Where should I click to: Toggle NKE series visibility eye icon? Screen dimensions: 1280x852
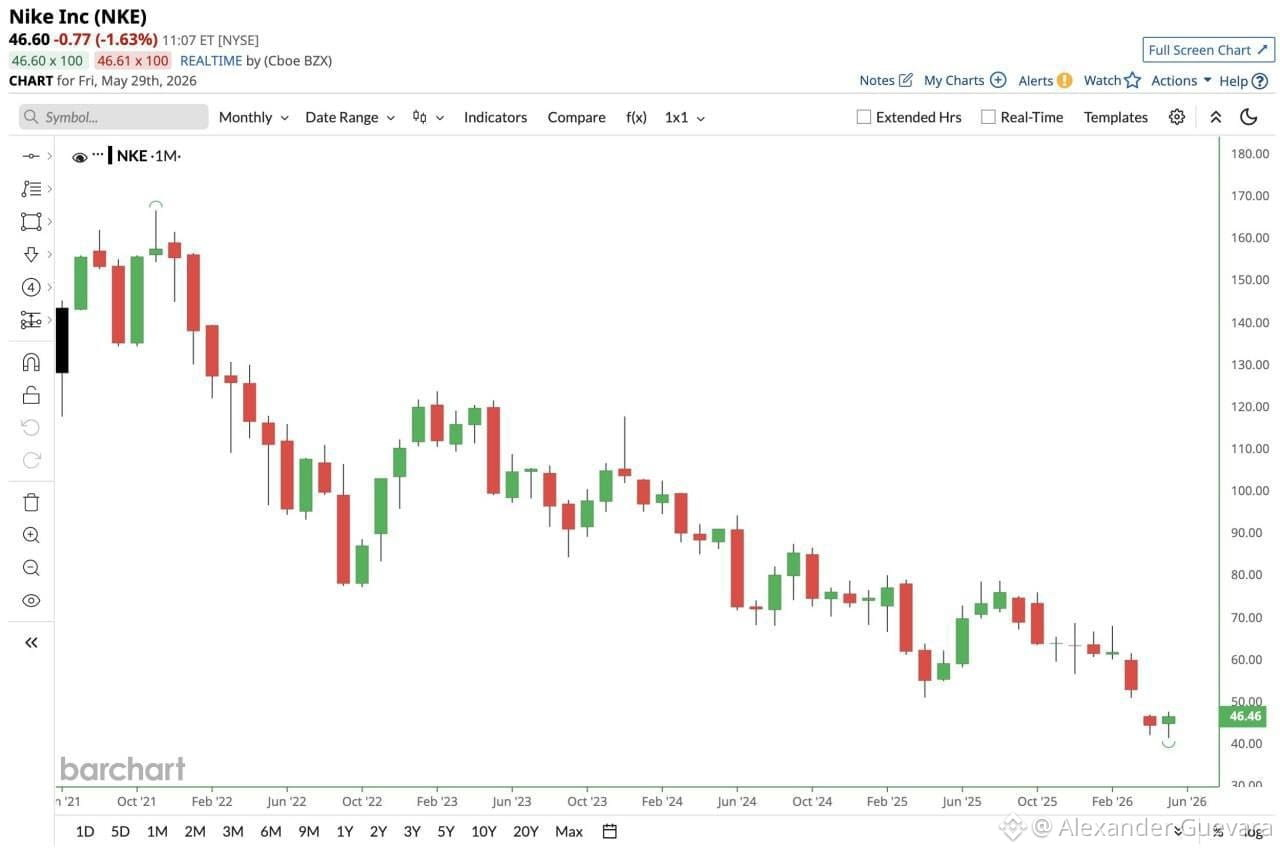point(80,157)
